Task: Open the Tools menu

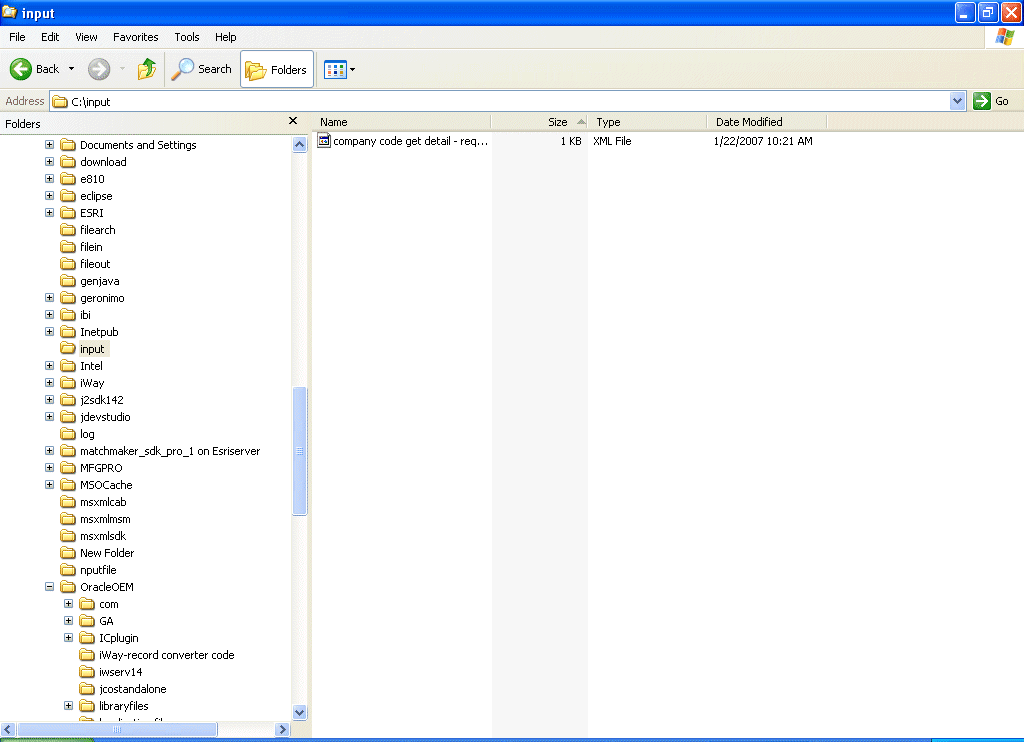Action: (x=186, y=37)
